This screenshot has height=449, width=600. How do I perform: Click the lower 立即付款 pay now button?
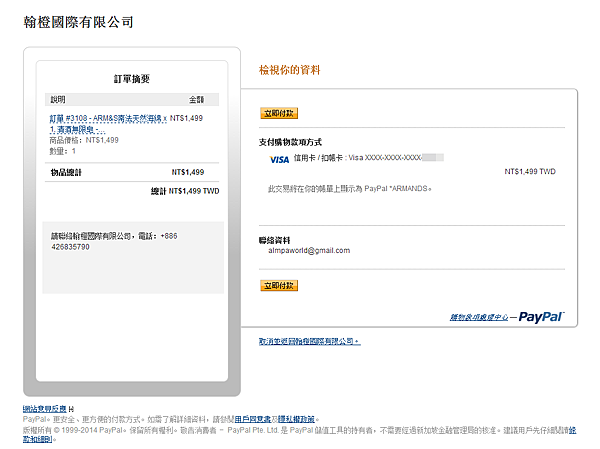pos(279,286)
